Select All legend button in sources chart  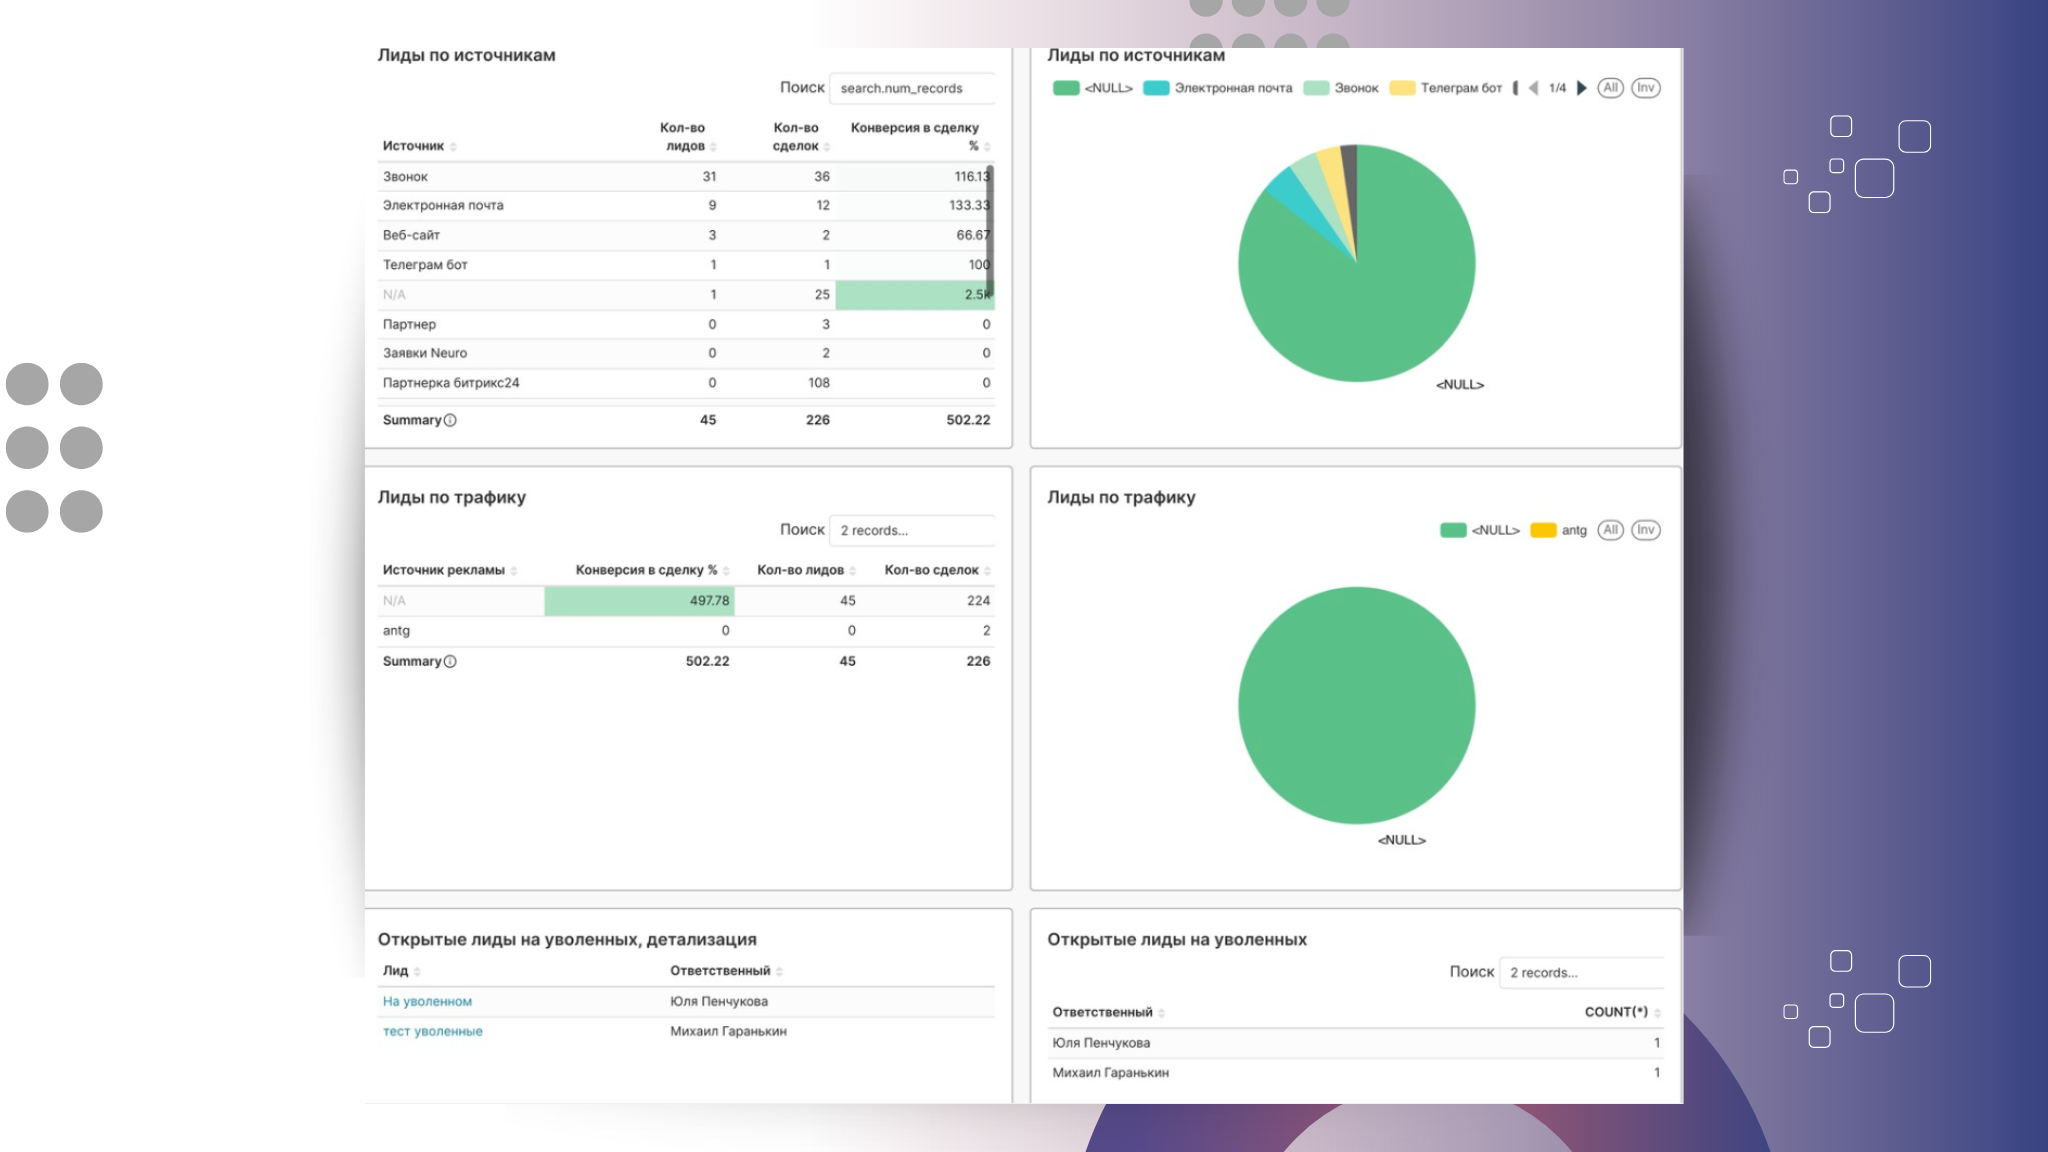tap(1610, 88)
